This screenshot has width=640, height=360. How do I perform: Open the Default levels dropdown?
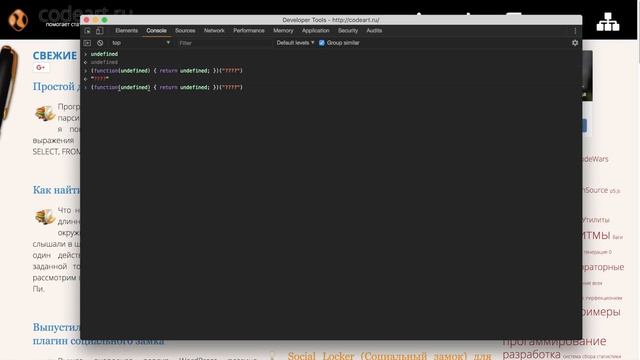pos(295,43)
